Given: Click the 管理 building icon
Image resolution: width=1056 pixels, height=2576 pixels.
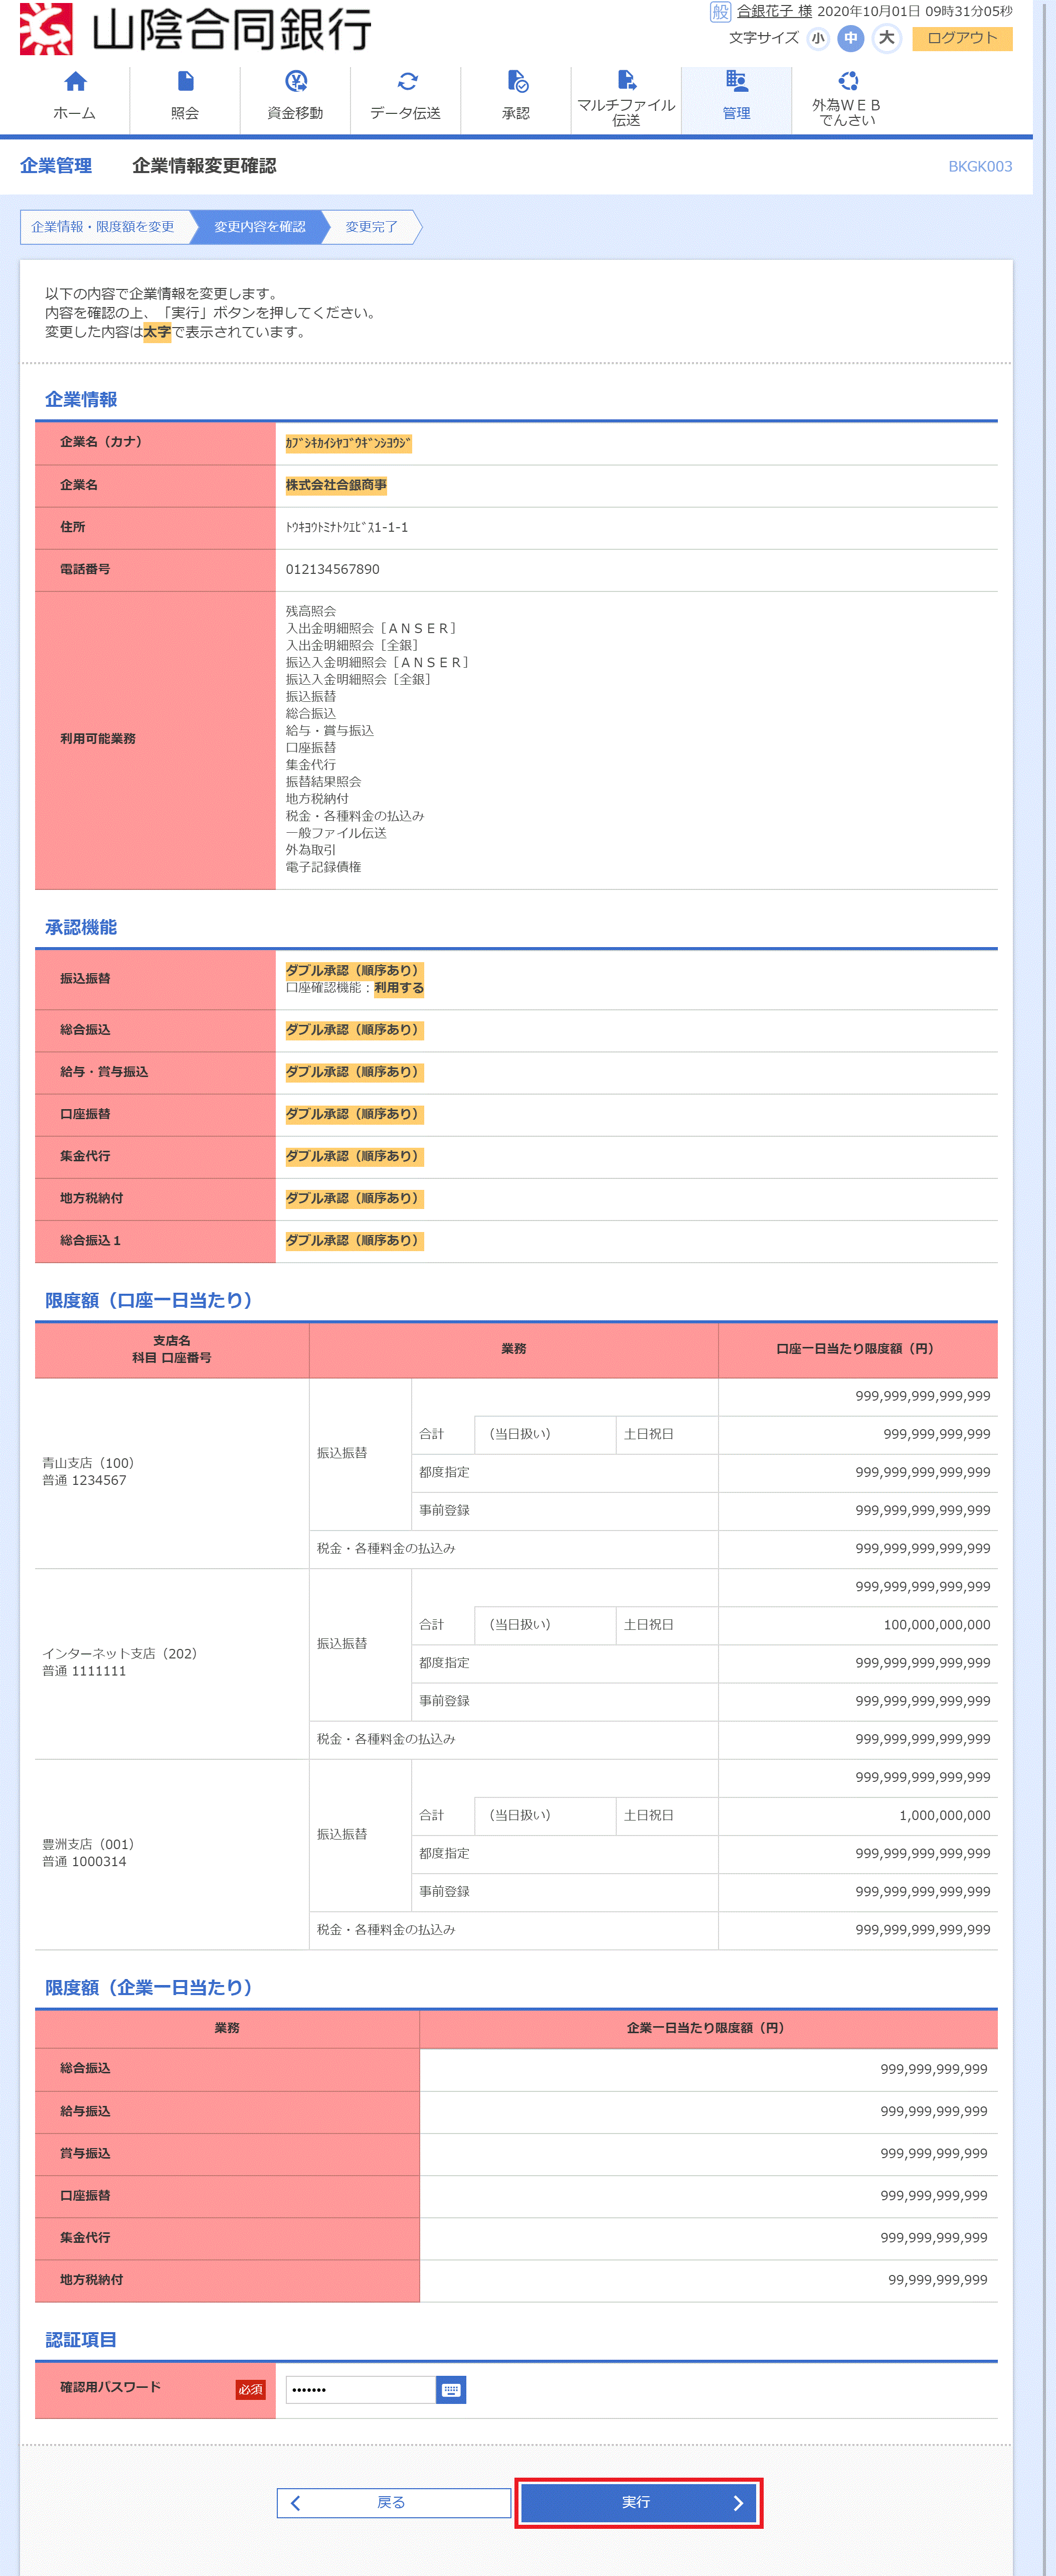Looking at the screenshot, I should [x=736, y=81].
